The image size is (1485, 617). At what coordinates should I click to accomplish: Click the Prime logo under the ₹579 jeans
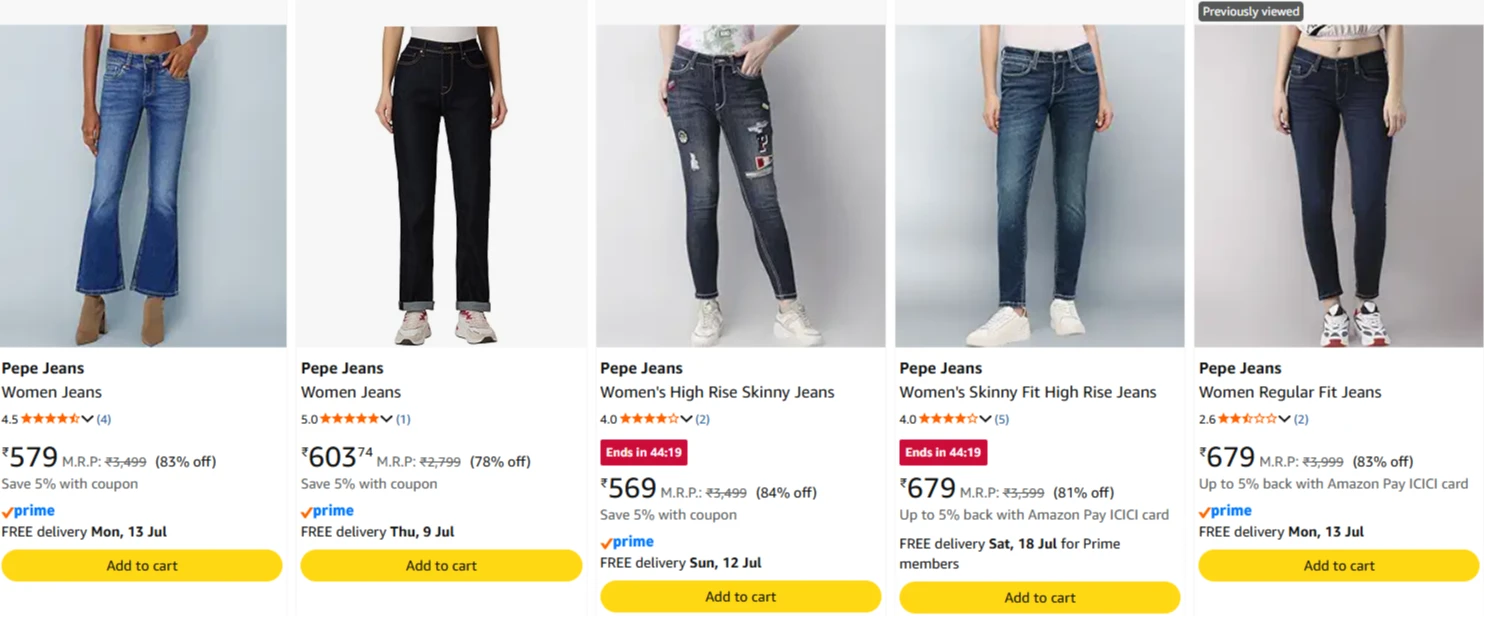pos(28,511)
